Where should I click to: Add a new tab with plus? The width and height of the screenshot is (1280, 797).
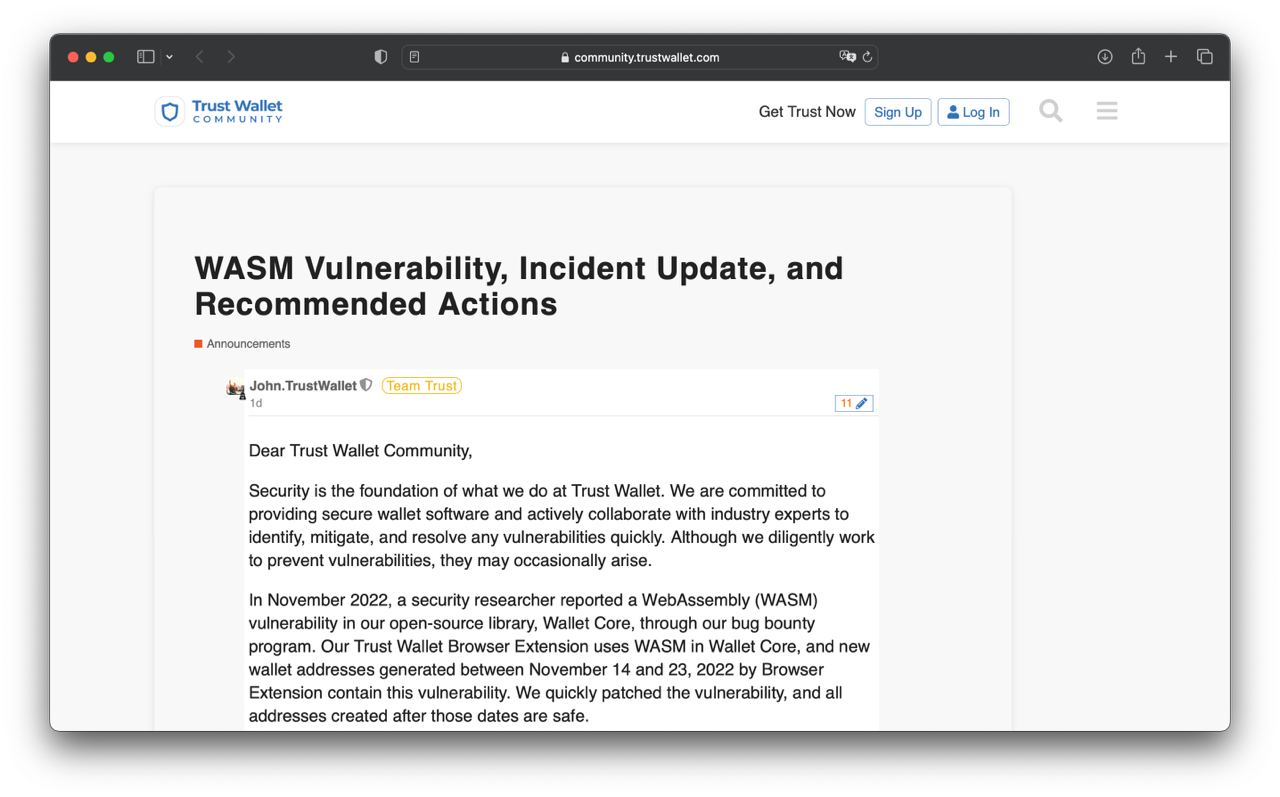1171,57
